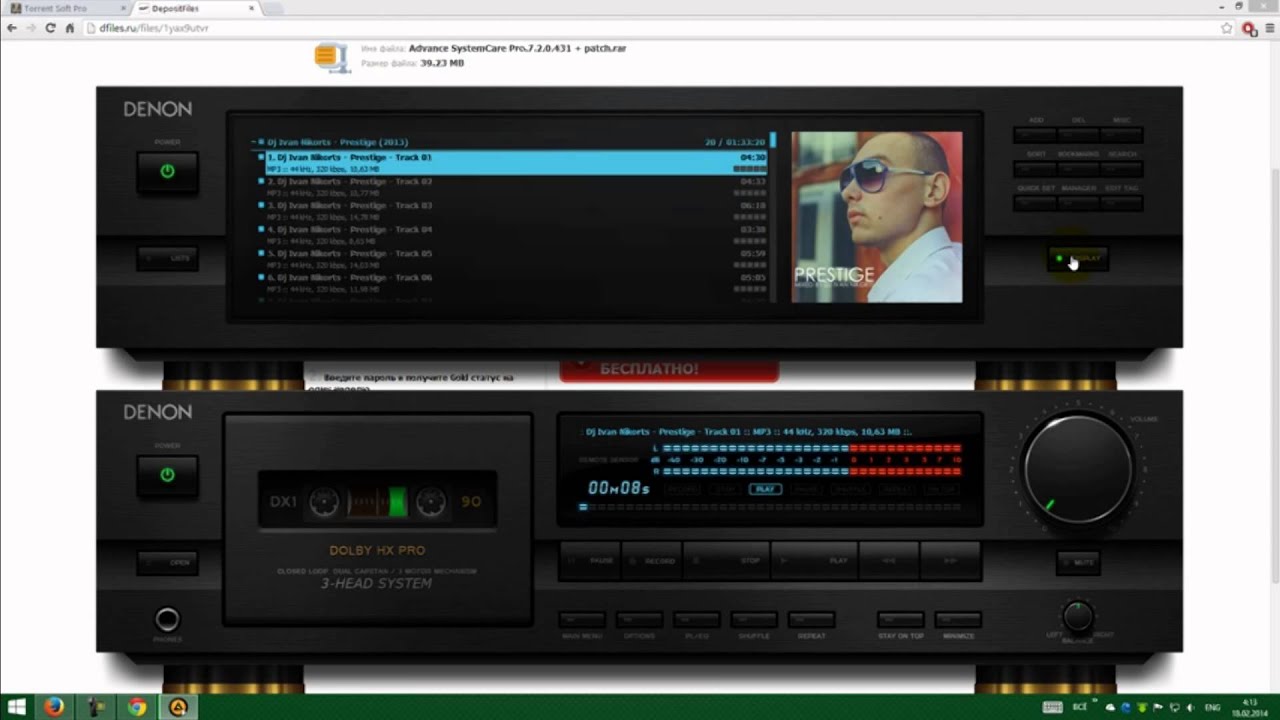This screenshot has width=1280, height=720.
Task: Select Track 01 in the playlist
Action: pos(512,163)
